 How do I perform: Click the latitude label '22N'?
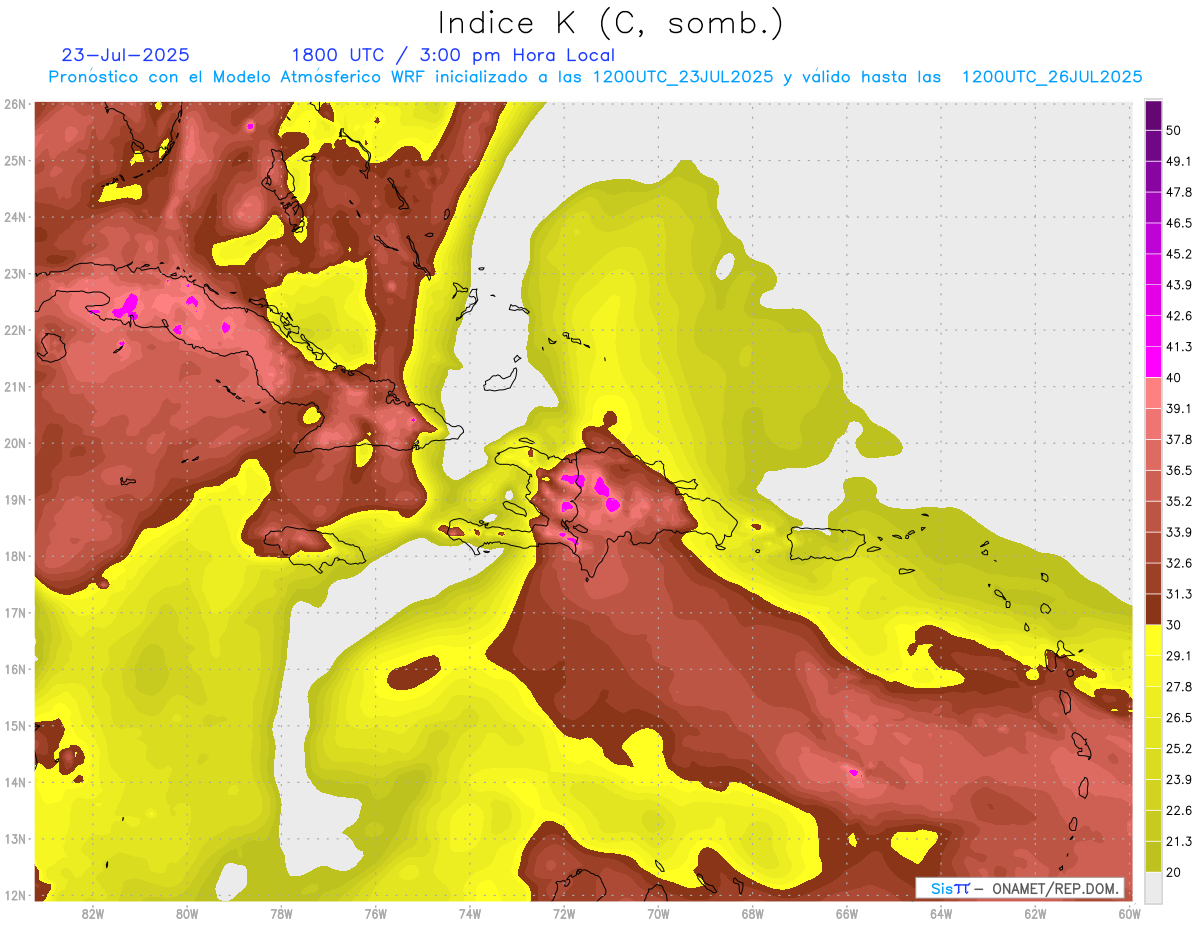pos(14,330)
